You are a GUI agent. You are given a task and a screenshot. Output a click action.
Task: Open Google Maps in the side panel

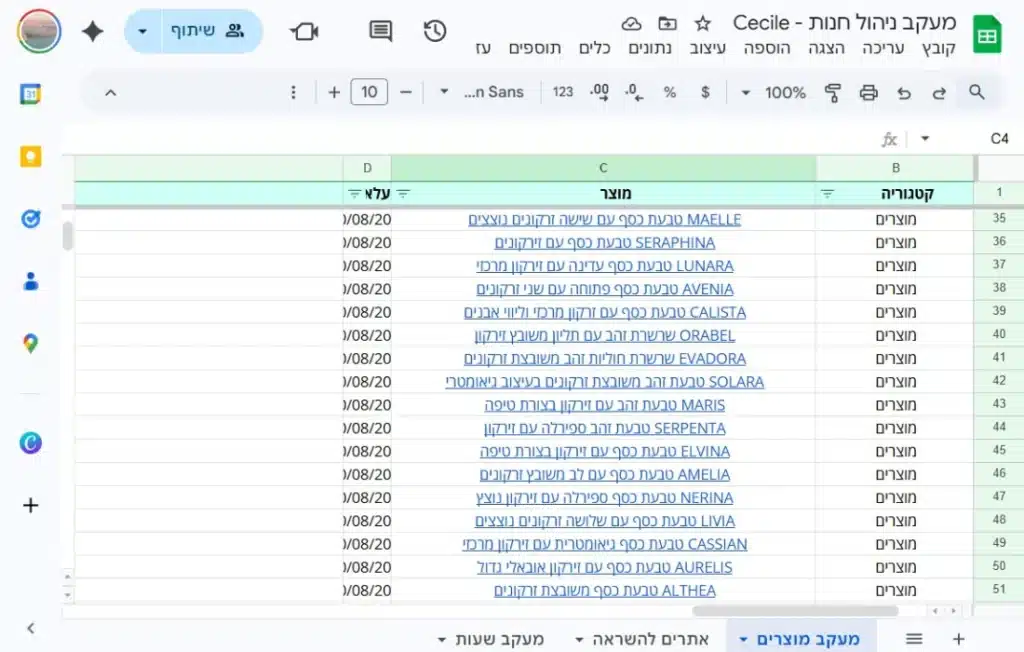pos(31,344)
